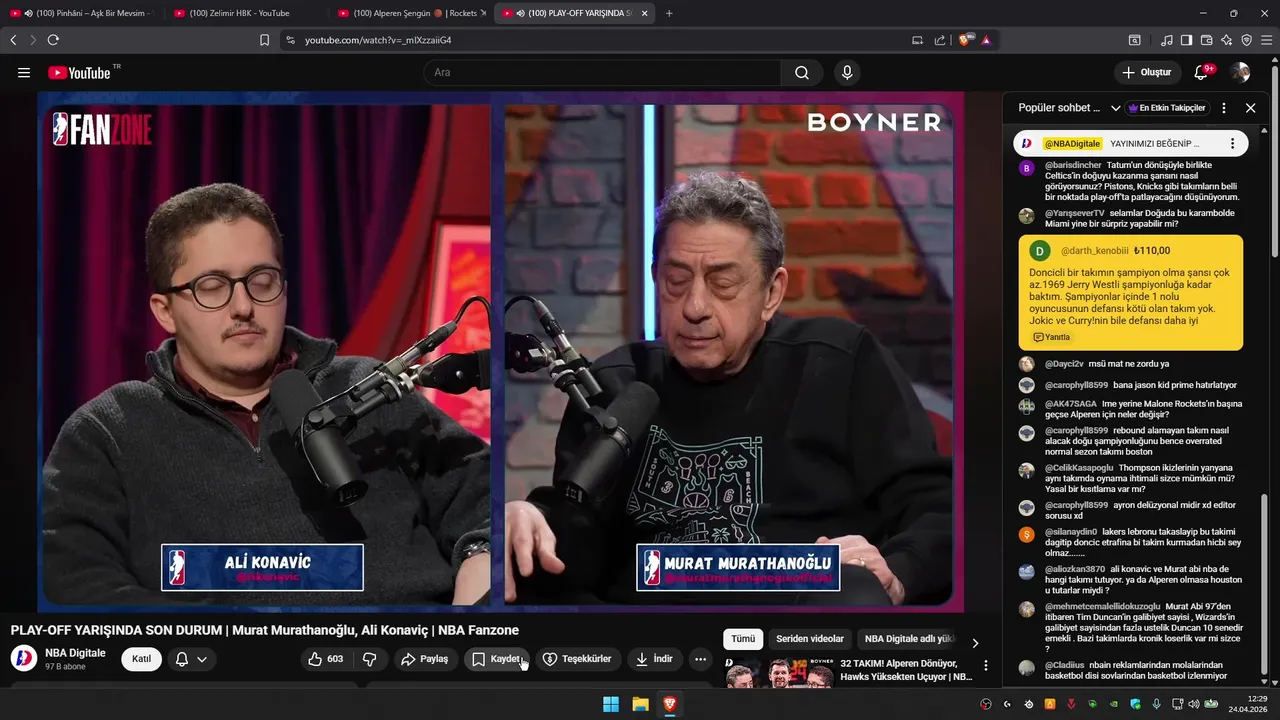Open Windows Start menu
The image size is (1280, 720).
pos(610,704)
